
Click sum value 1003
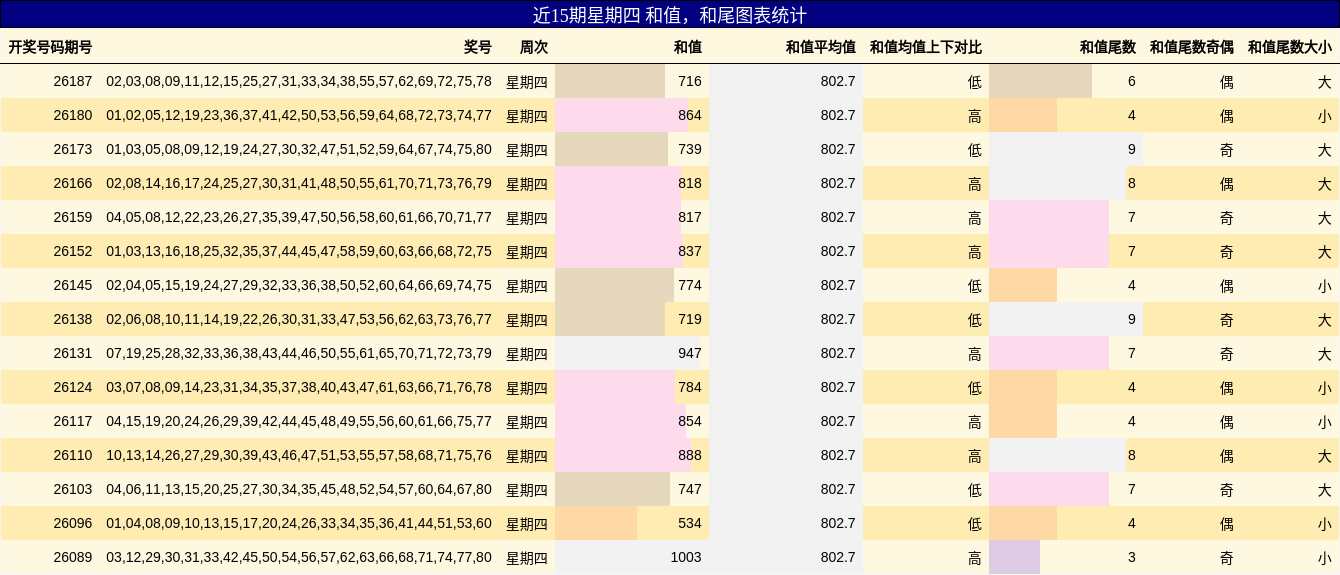coord(686,557)
